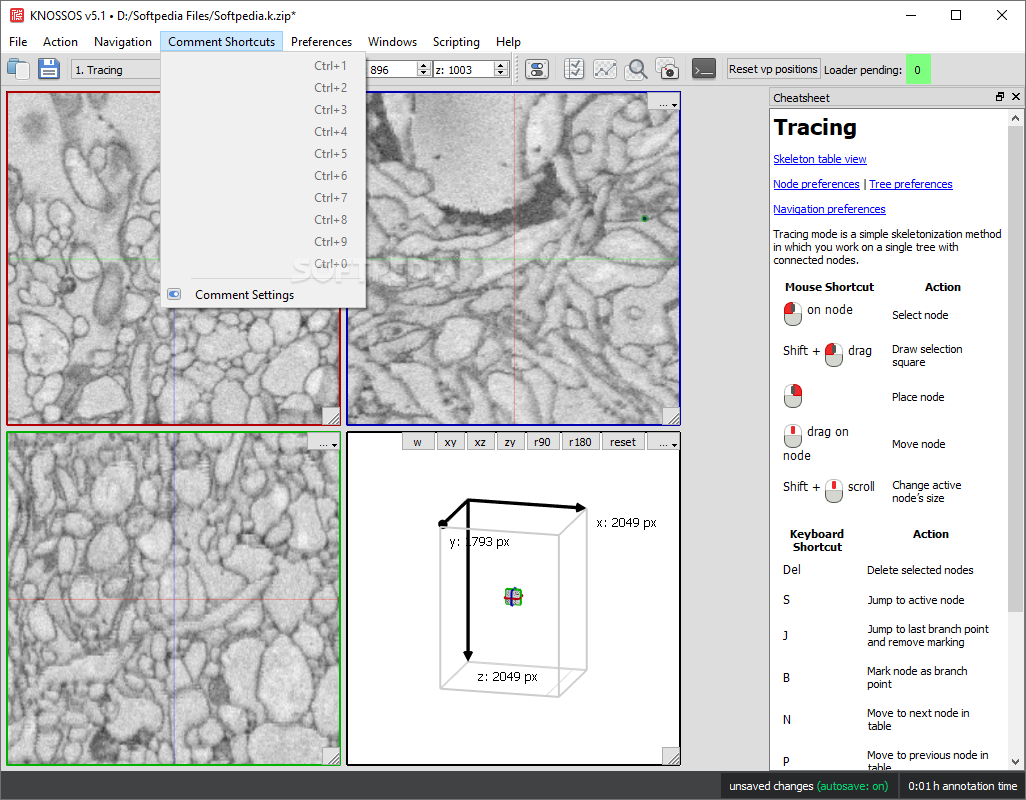The height and width of the screenshot is (800, 1026).
Task: Click the Save floppy disk icon
Action: [x=49, y=69]
